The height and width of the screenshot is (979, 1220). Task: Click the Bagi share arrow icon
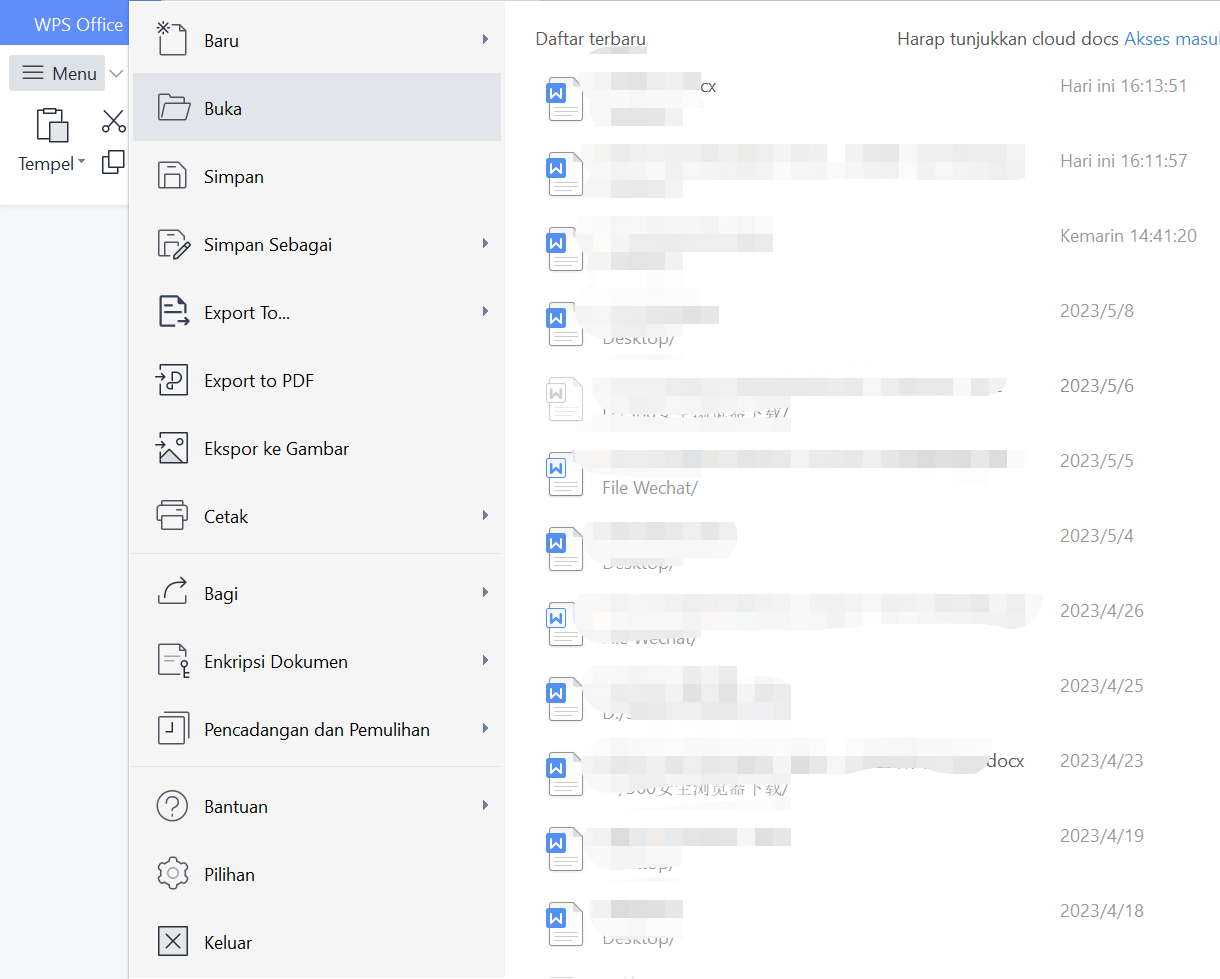tap(173, 593)
